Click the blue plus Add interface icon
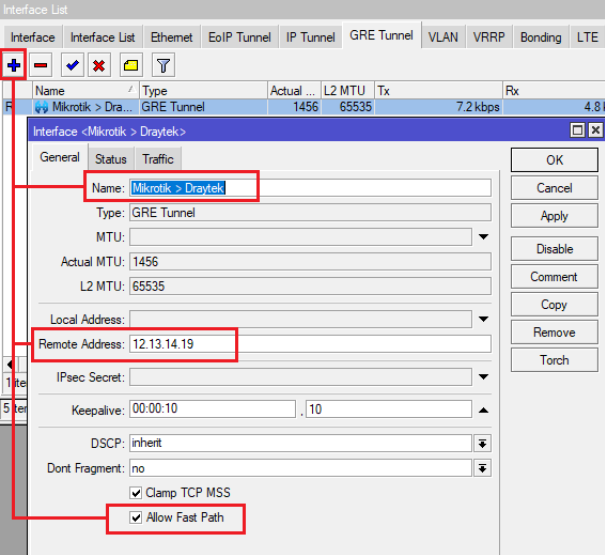Image resolution: width=605 pixels, height=555 pixels. coord(14,66)
